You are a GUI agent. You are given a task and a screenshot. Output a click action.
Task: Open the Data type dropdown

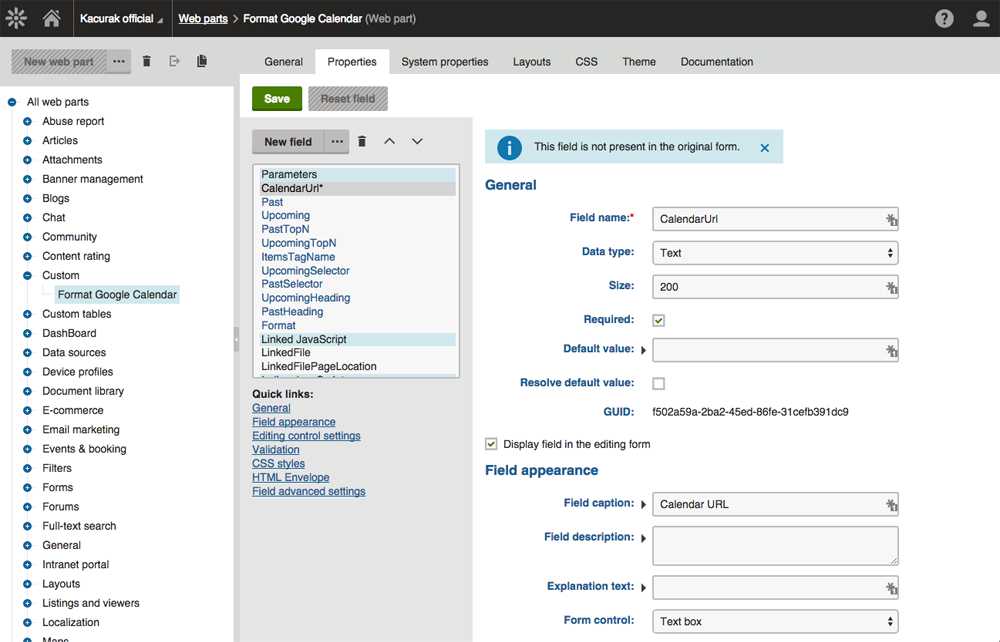[775, 253]
